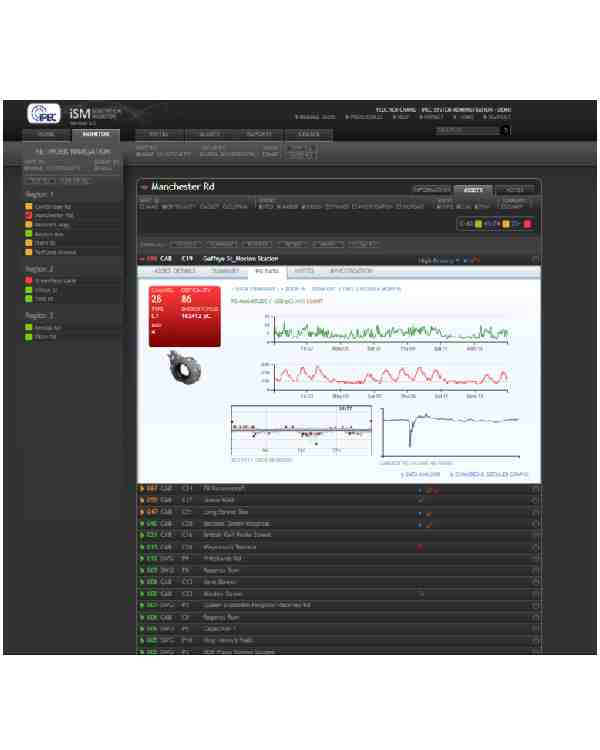Click the IPEC logo
The width and height of the screenshot is (600, 750).
pyautogui.click(x=44, y=114)
